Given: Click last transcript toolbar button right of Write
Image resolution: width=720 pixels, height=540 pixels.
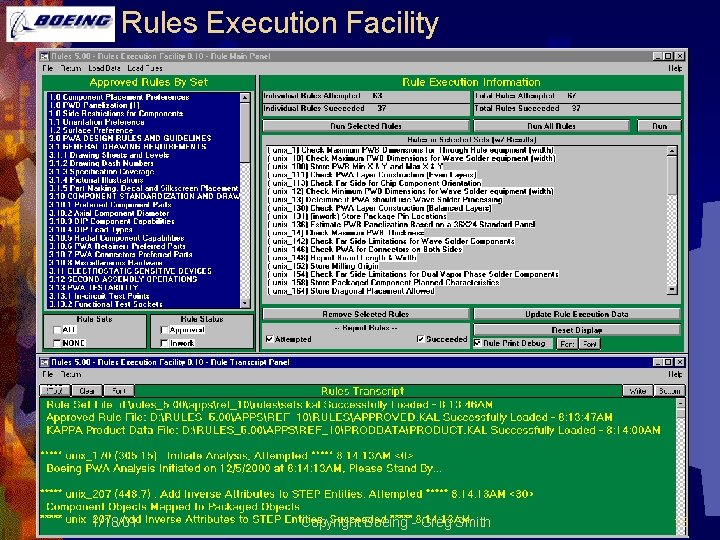Looking at the screenshot, I should tap(669, 391).
